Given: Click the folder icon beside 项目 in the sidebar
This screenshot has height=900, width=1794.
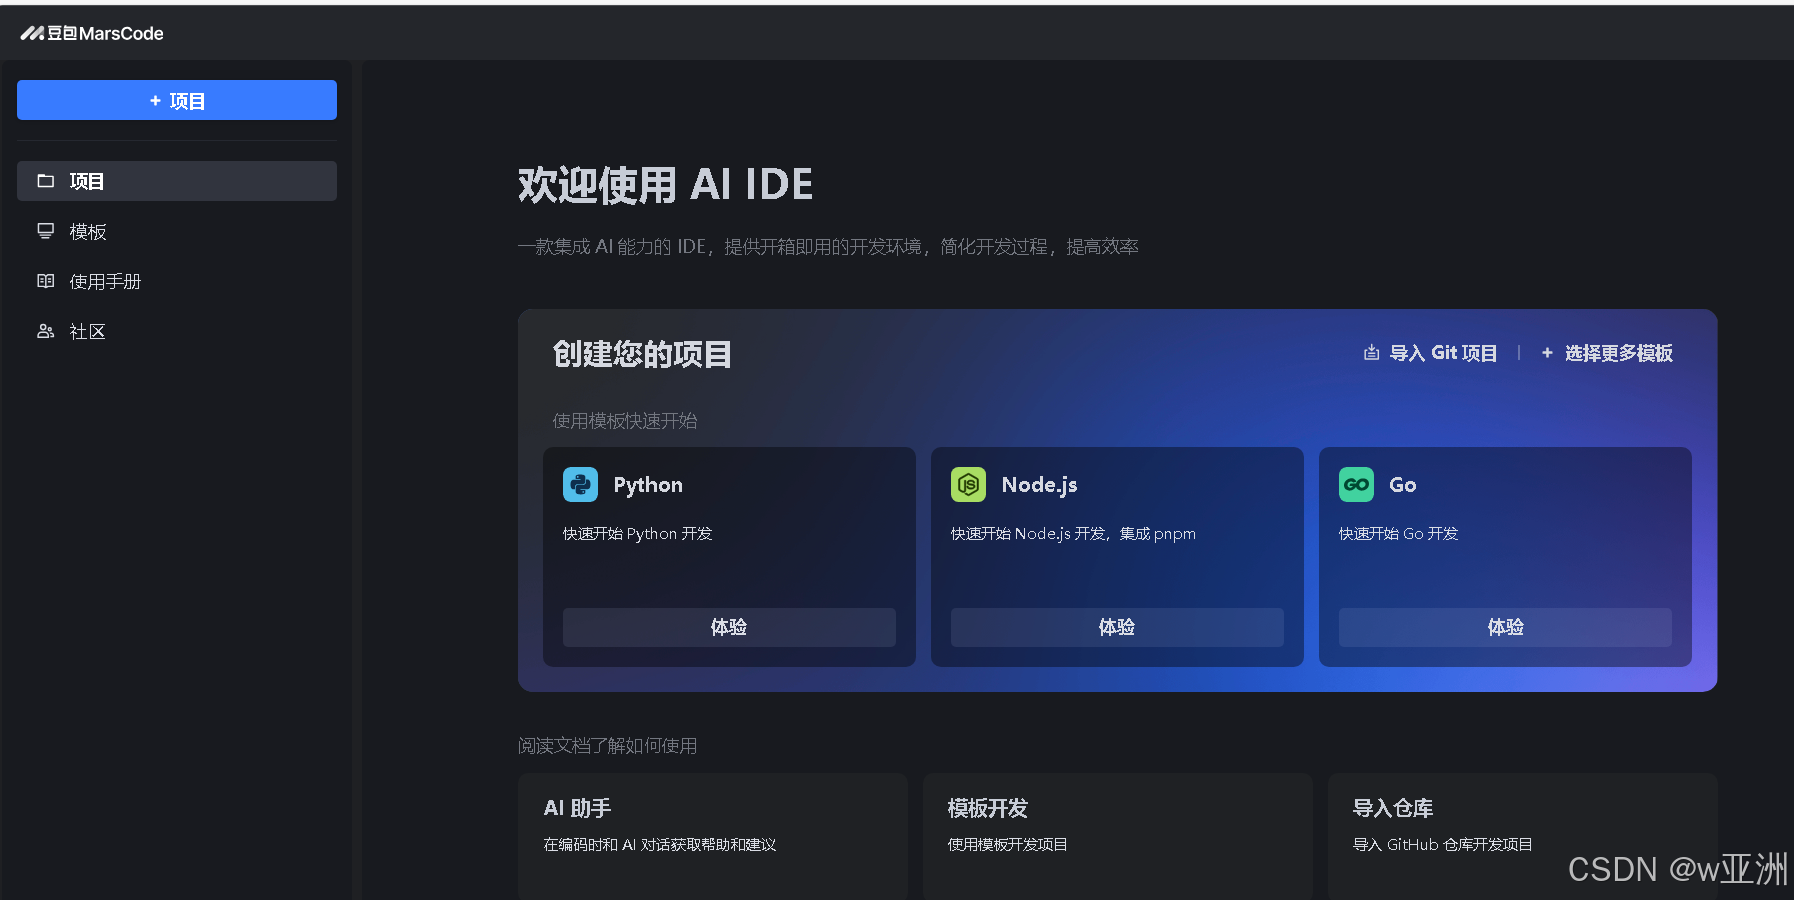Looking at the screenshot, I should point(46,181).
